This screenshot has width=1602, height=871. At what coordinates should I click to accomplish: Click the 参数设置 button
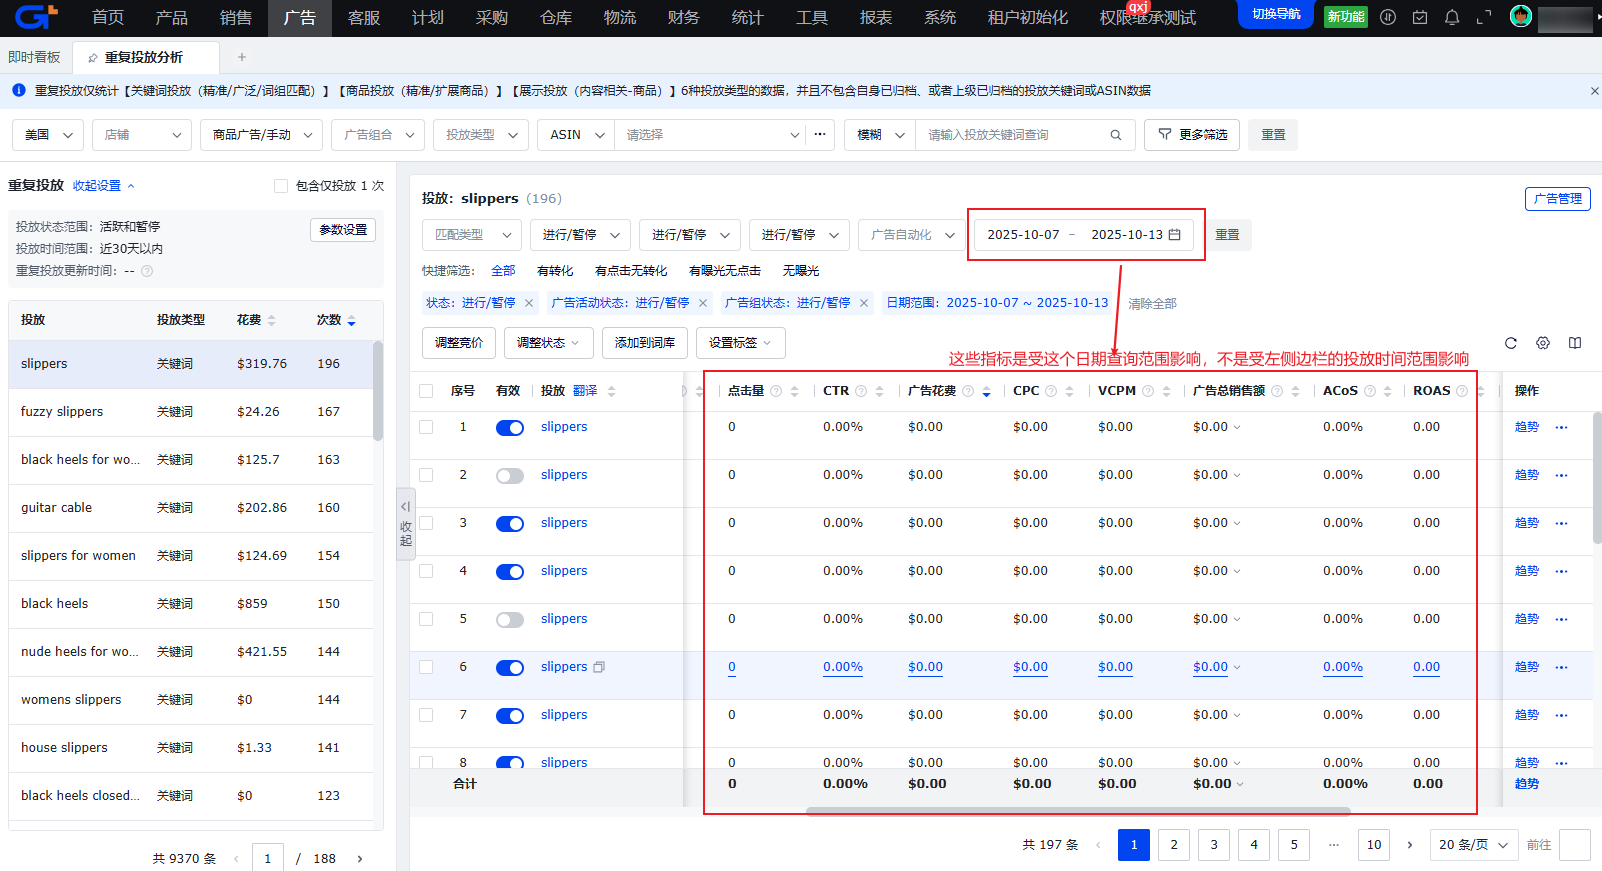click(x=343, y=230)
